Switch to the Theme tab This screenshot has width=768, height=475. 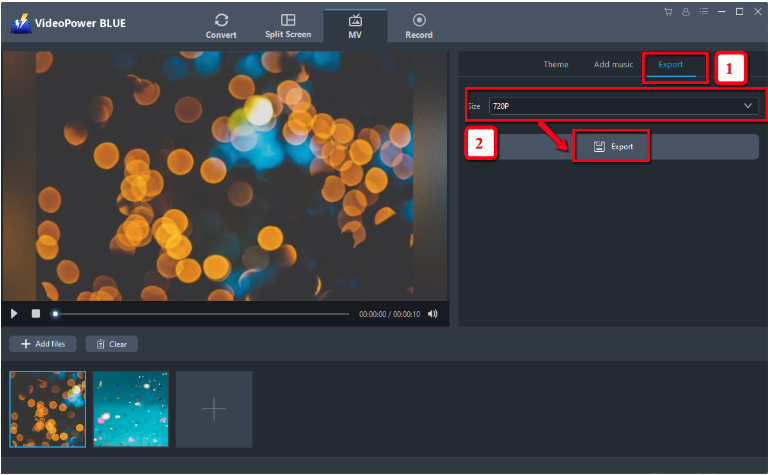click(555, 64)
